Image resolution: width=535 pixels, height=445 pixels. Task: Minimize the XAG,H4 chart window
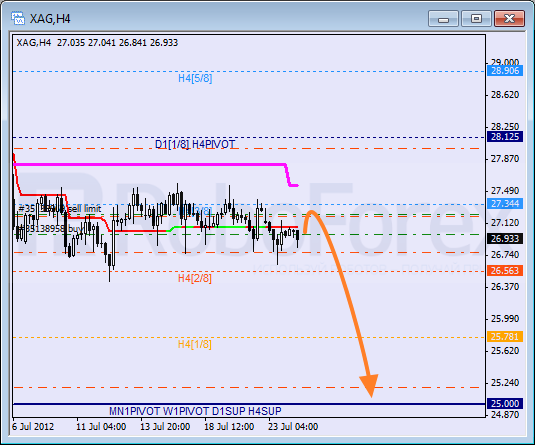pyautogui.click(x=443, y=18)
